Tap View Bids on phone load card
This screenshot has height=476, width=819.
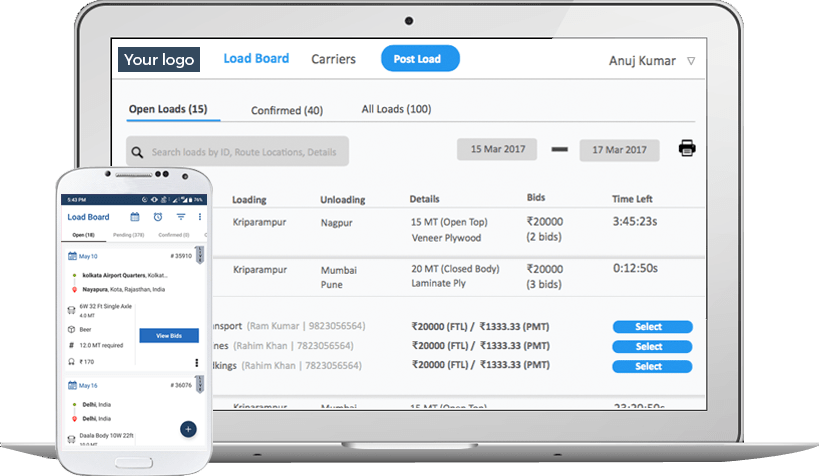169,335
